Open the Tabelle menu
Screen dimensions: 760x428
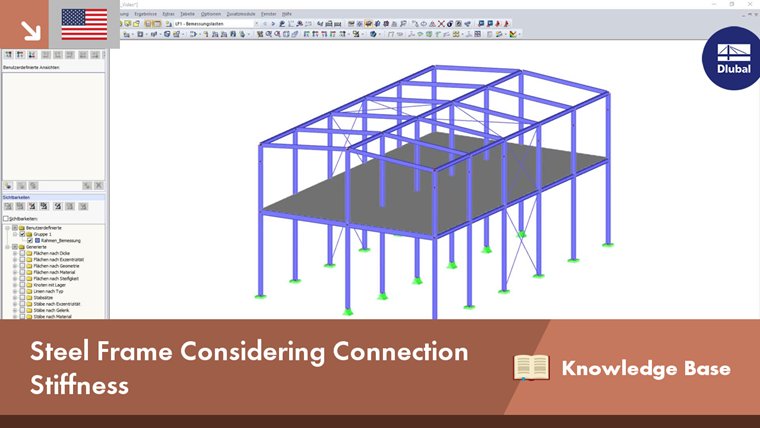click(187, 14)
